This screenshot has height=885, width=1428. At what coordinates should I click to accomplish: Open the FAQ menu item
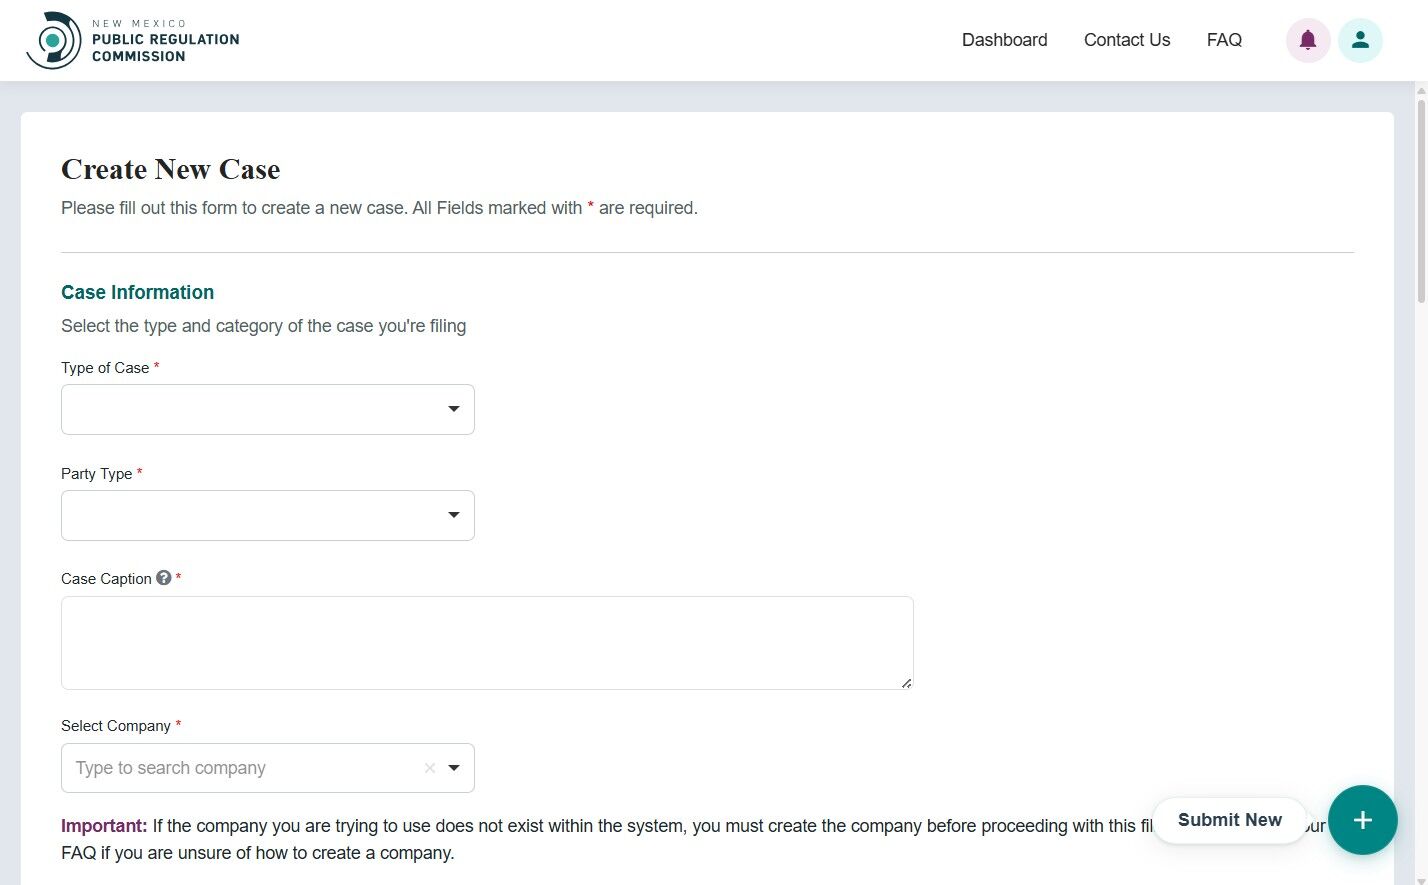(1224, 40)
